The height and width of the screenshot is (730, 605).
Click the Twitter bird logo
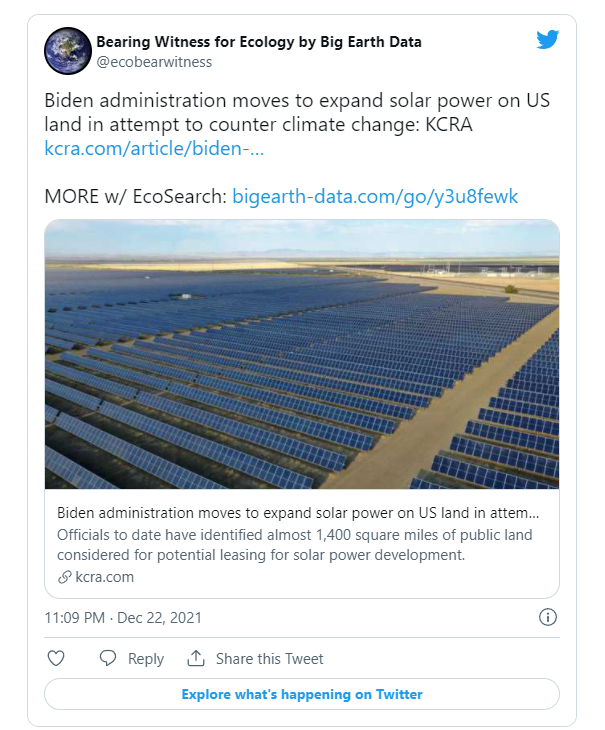[548, 40]
